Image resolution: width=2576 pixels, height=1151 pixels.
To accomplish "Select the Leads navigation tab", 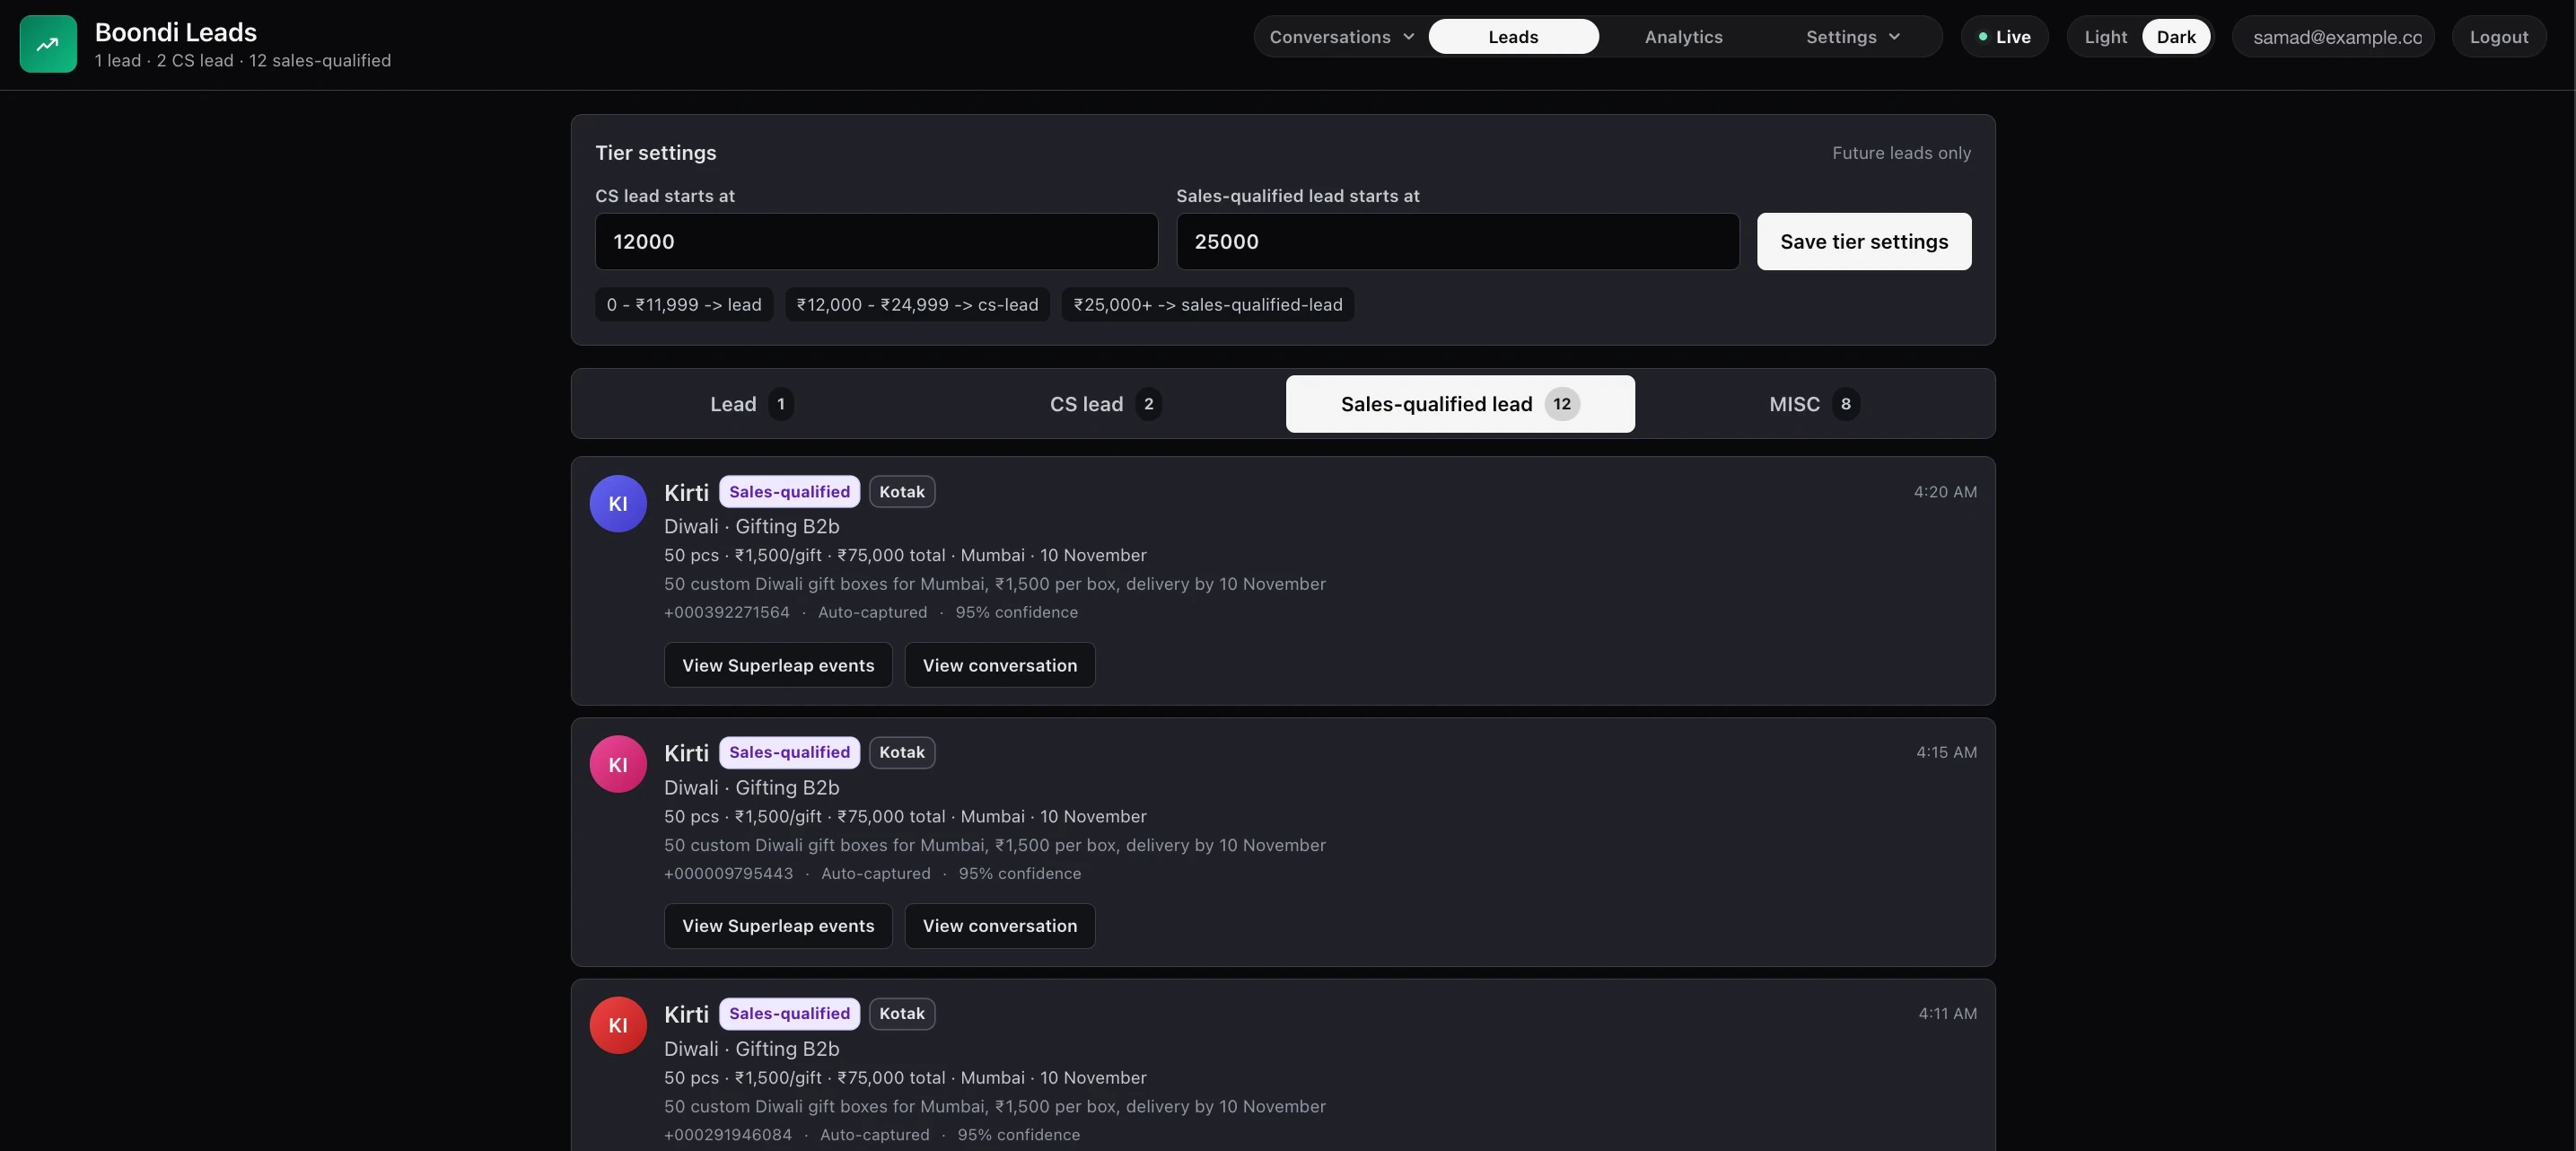I will pos(1513,37).
